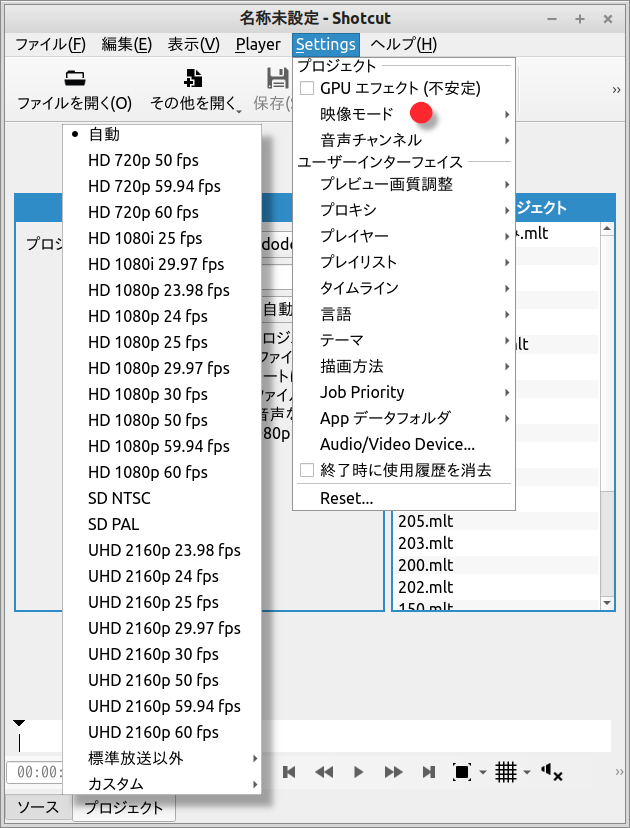Start playback with the play button

[359, 772]
